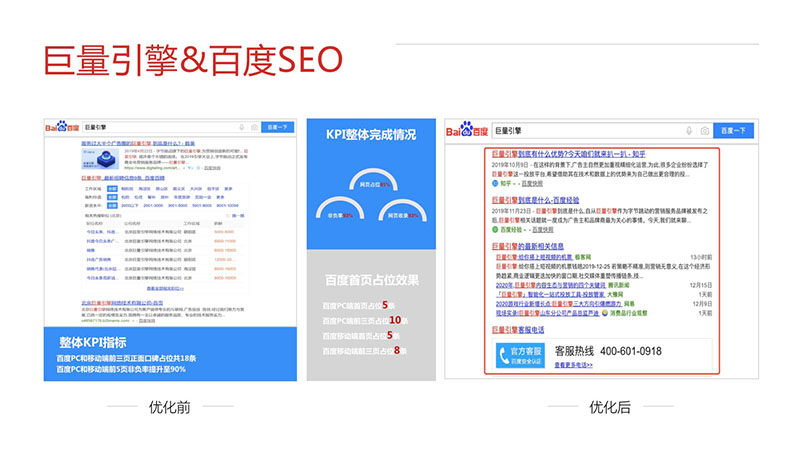Click the green 百度经验 source icon

495,230
